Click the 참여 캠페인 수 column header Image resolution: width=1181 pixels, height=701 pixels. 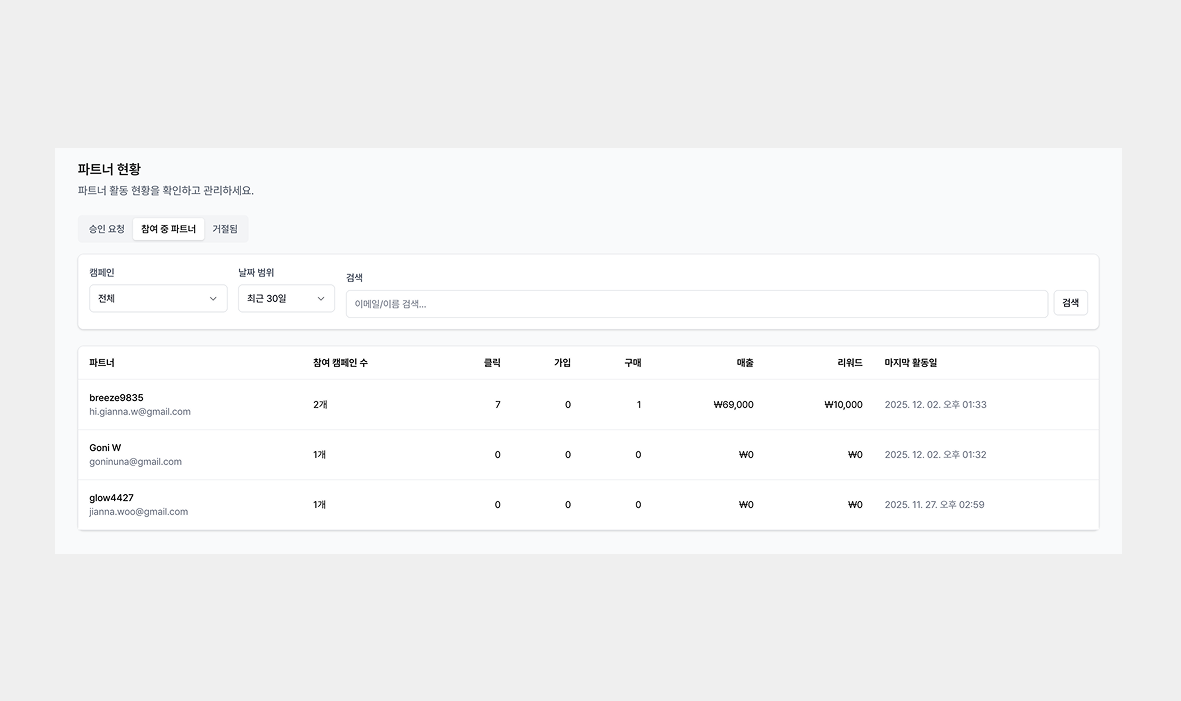(340, 363)
